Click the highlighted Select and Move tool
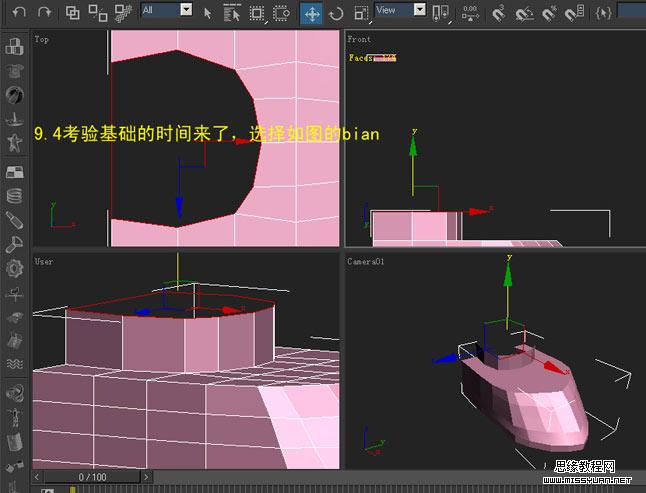The height and width of the screenshot is (493, 646). click(x=311, y=14)
